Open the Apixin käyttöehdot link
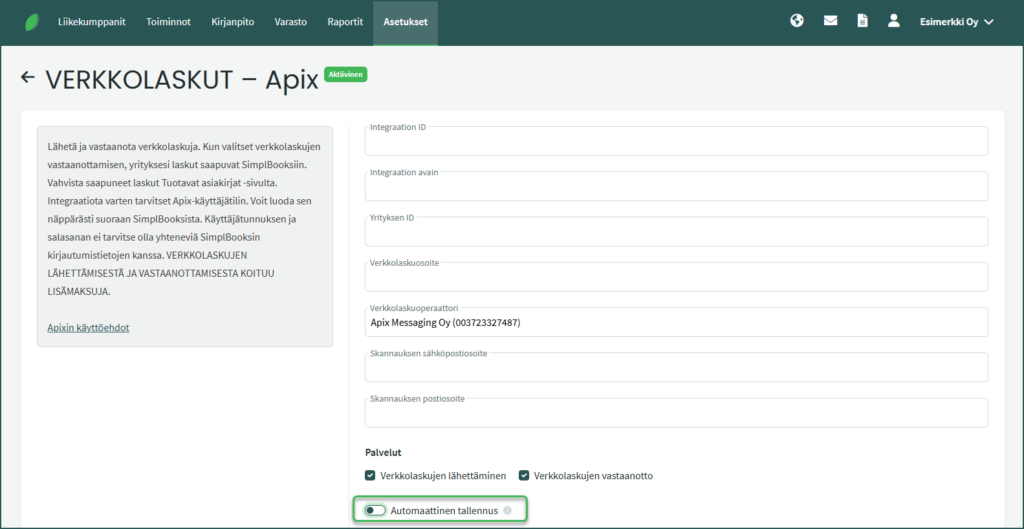The width and height of the screenshot is (1024, 529). (88, 328)
